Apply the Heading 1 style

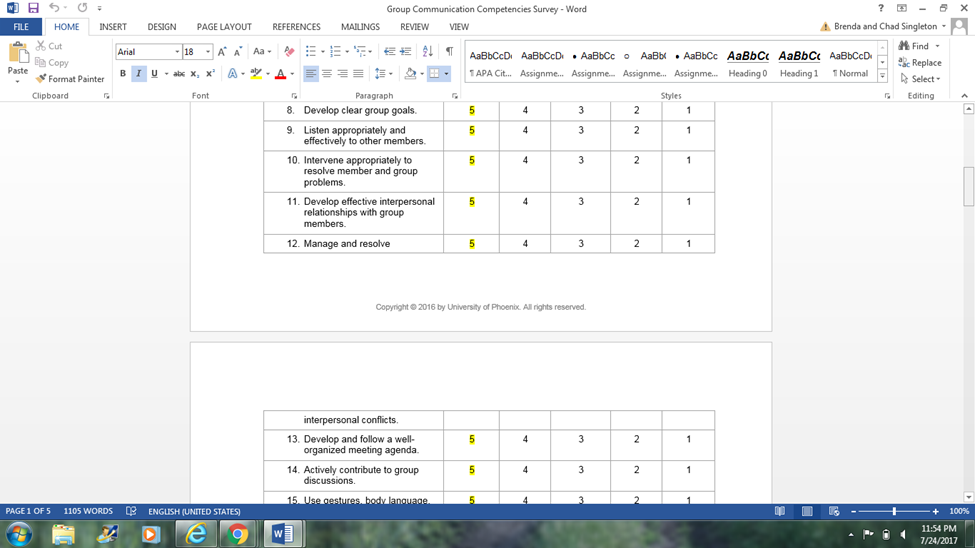point(799,63)
